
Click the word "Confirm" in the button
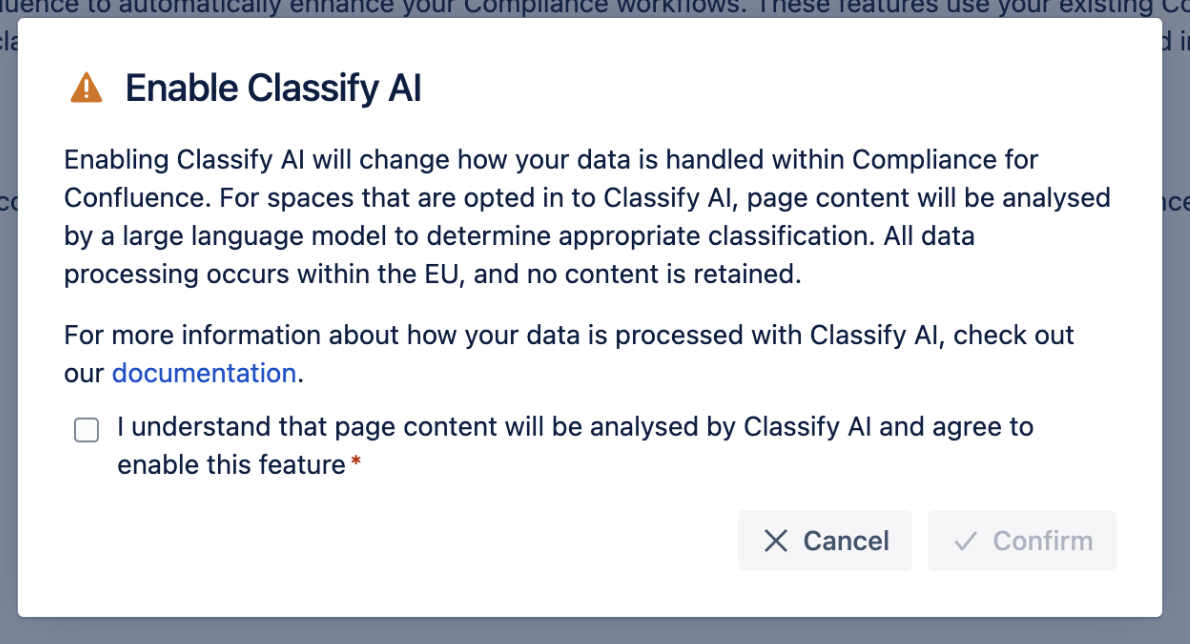(1042, 541)
